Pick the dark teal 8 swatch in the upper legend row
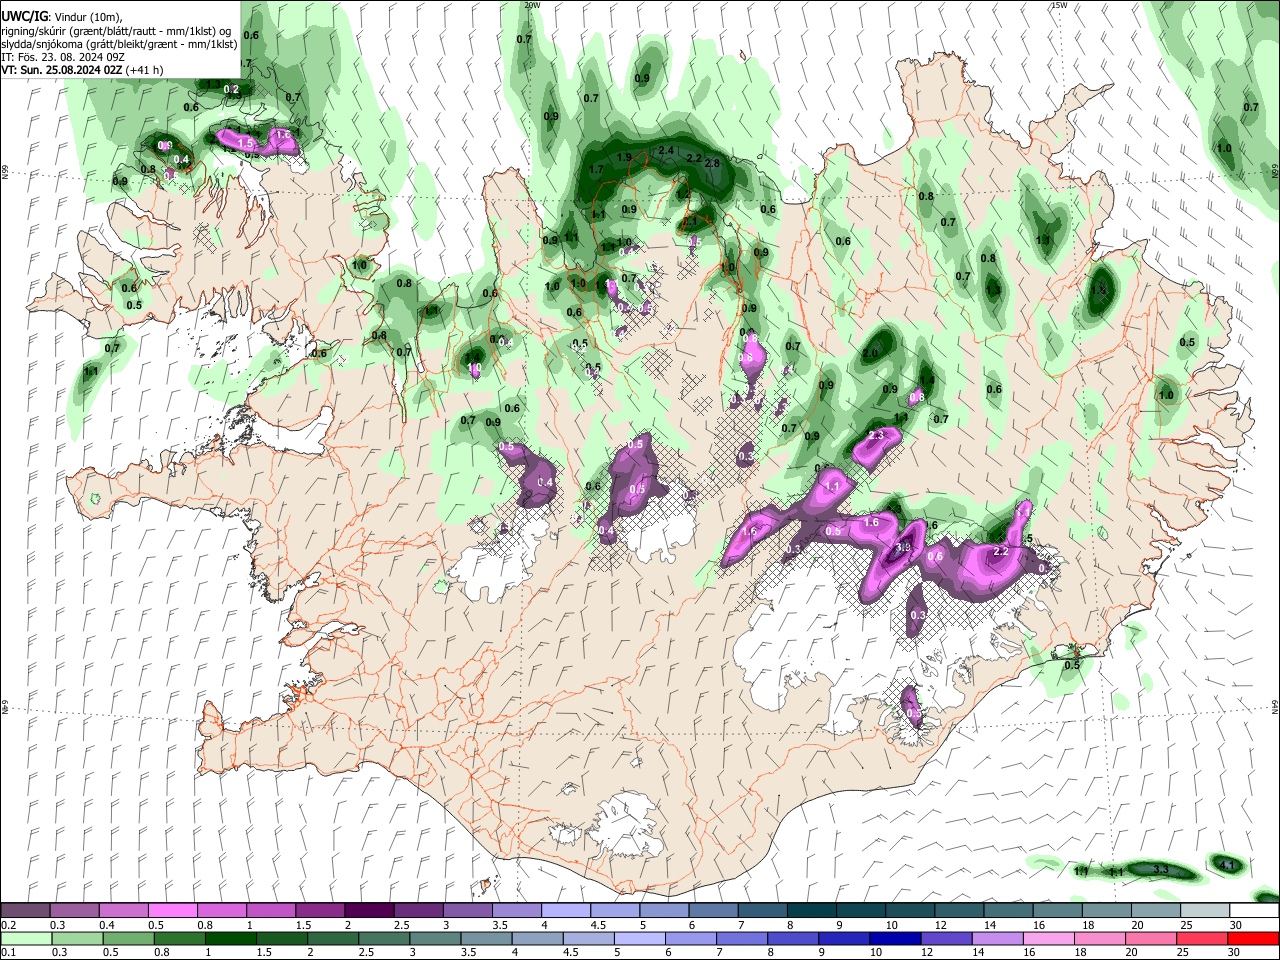This screenshot has height=960, width=1280. click(x=812, y=911)
